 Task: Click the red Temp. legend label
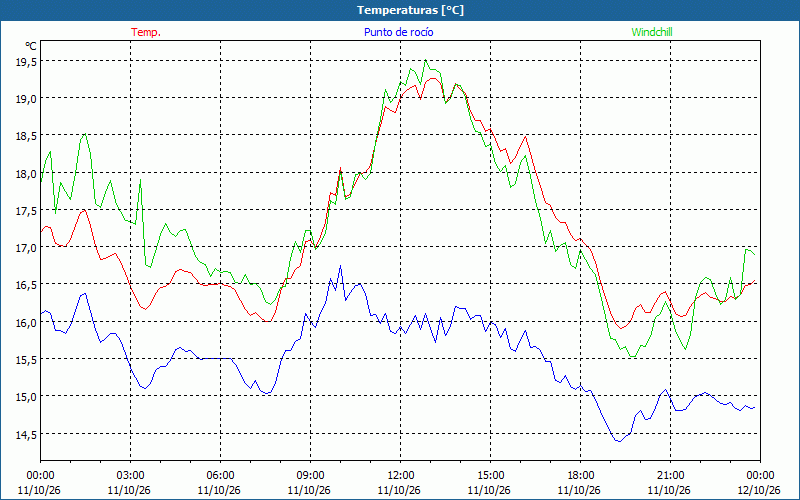point(146,32)
